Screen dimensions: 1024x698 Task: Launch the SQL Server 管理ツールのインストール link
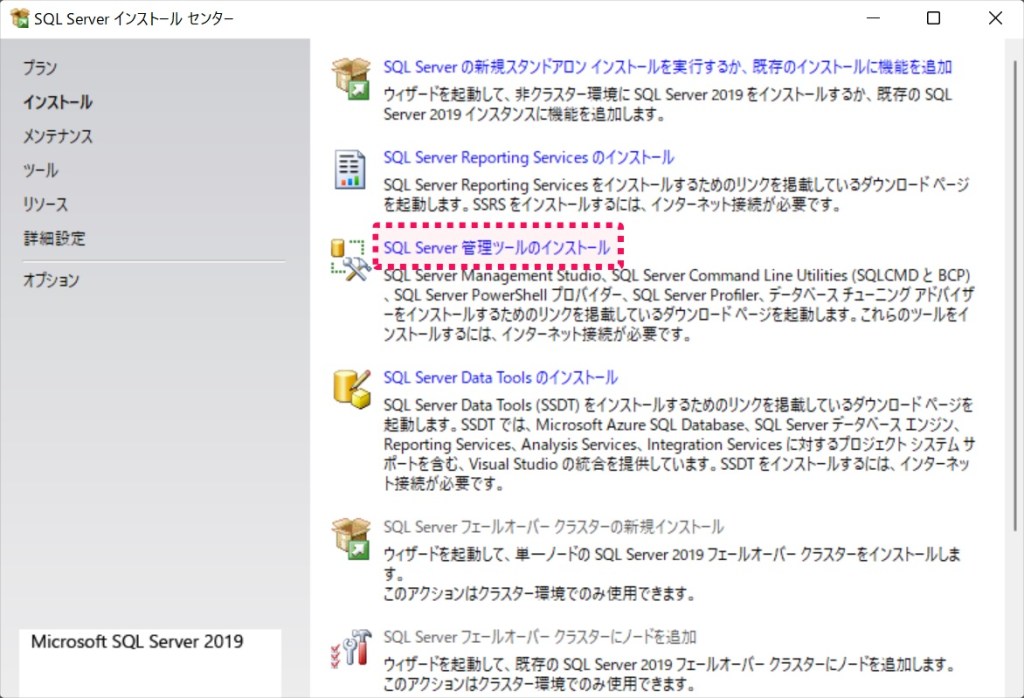tap(496, 247)
